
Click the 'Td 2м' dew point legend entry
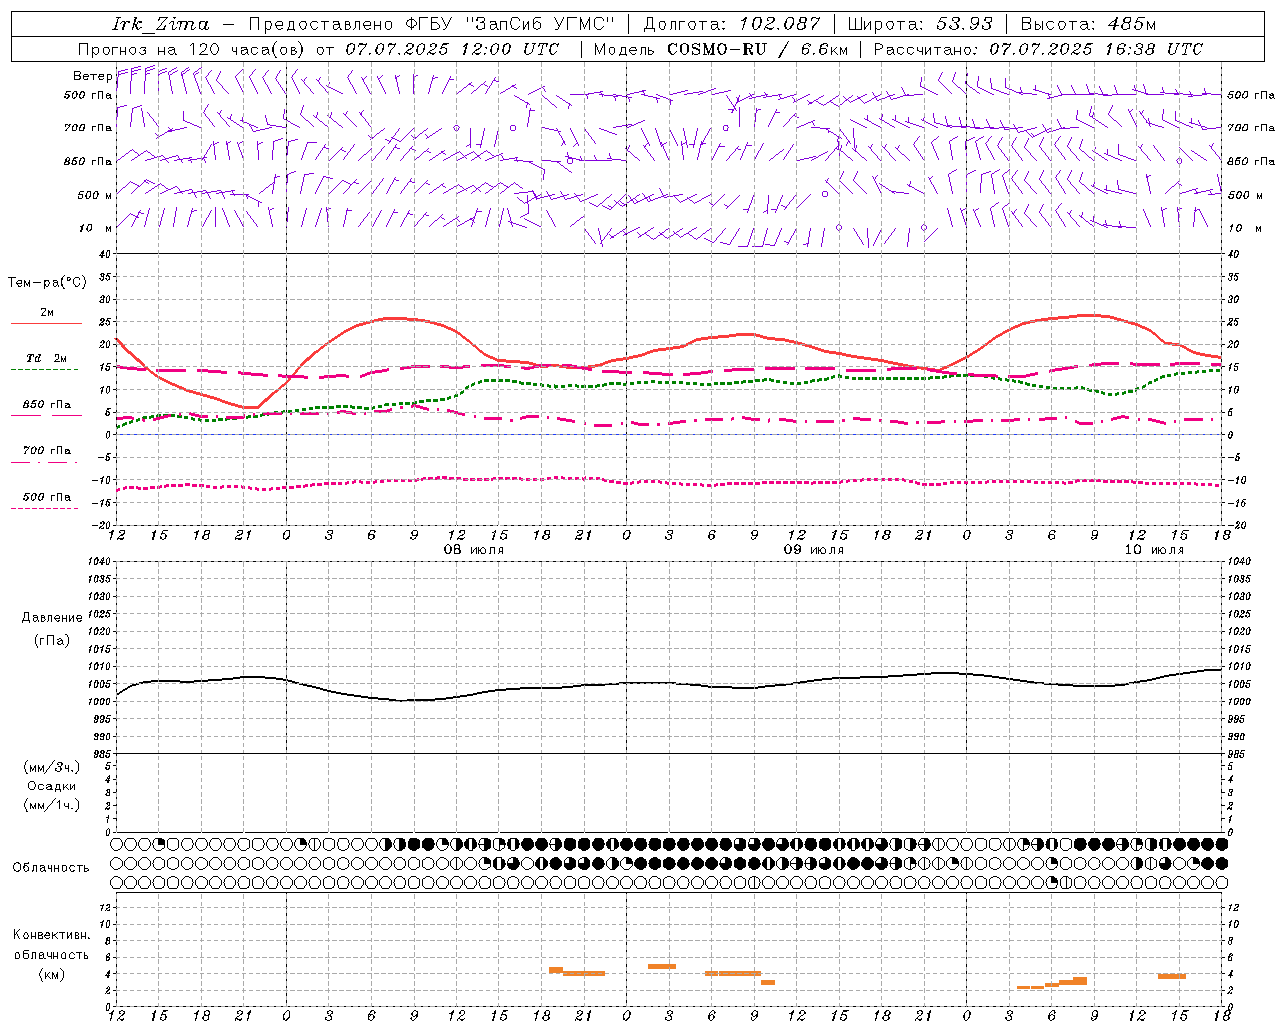(47, 358)
